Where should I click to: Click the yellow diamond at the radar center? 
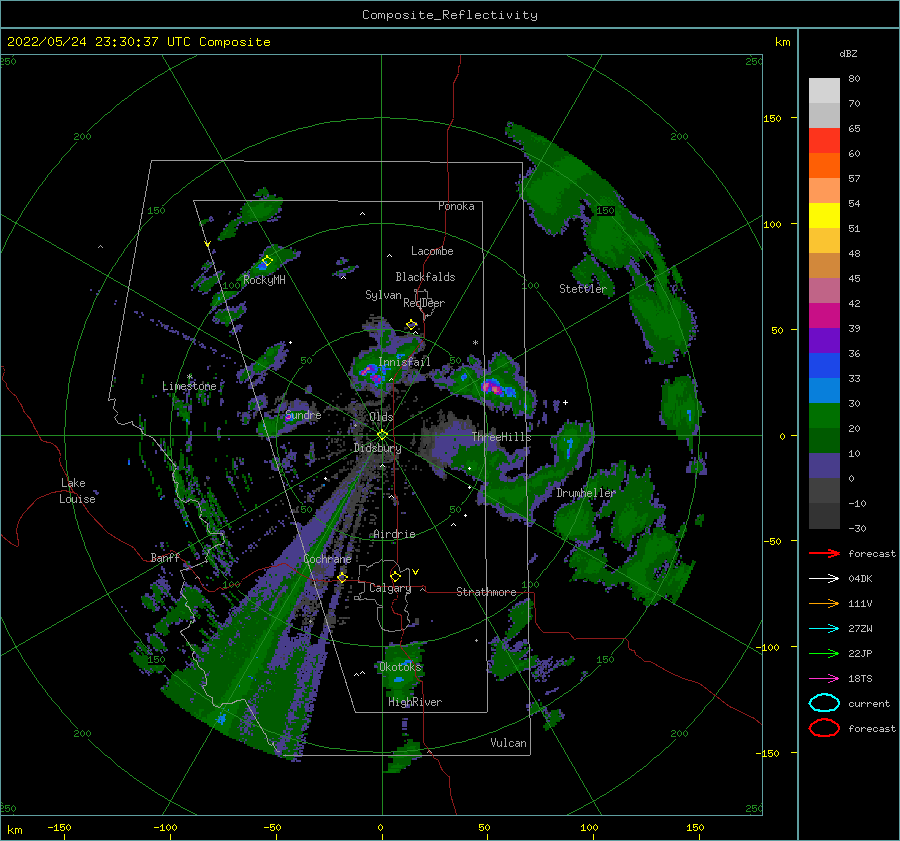tap(382, 435)
